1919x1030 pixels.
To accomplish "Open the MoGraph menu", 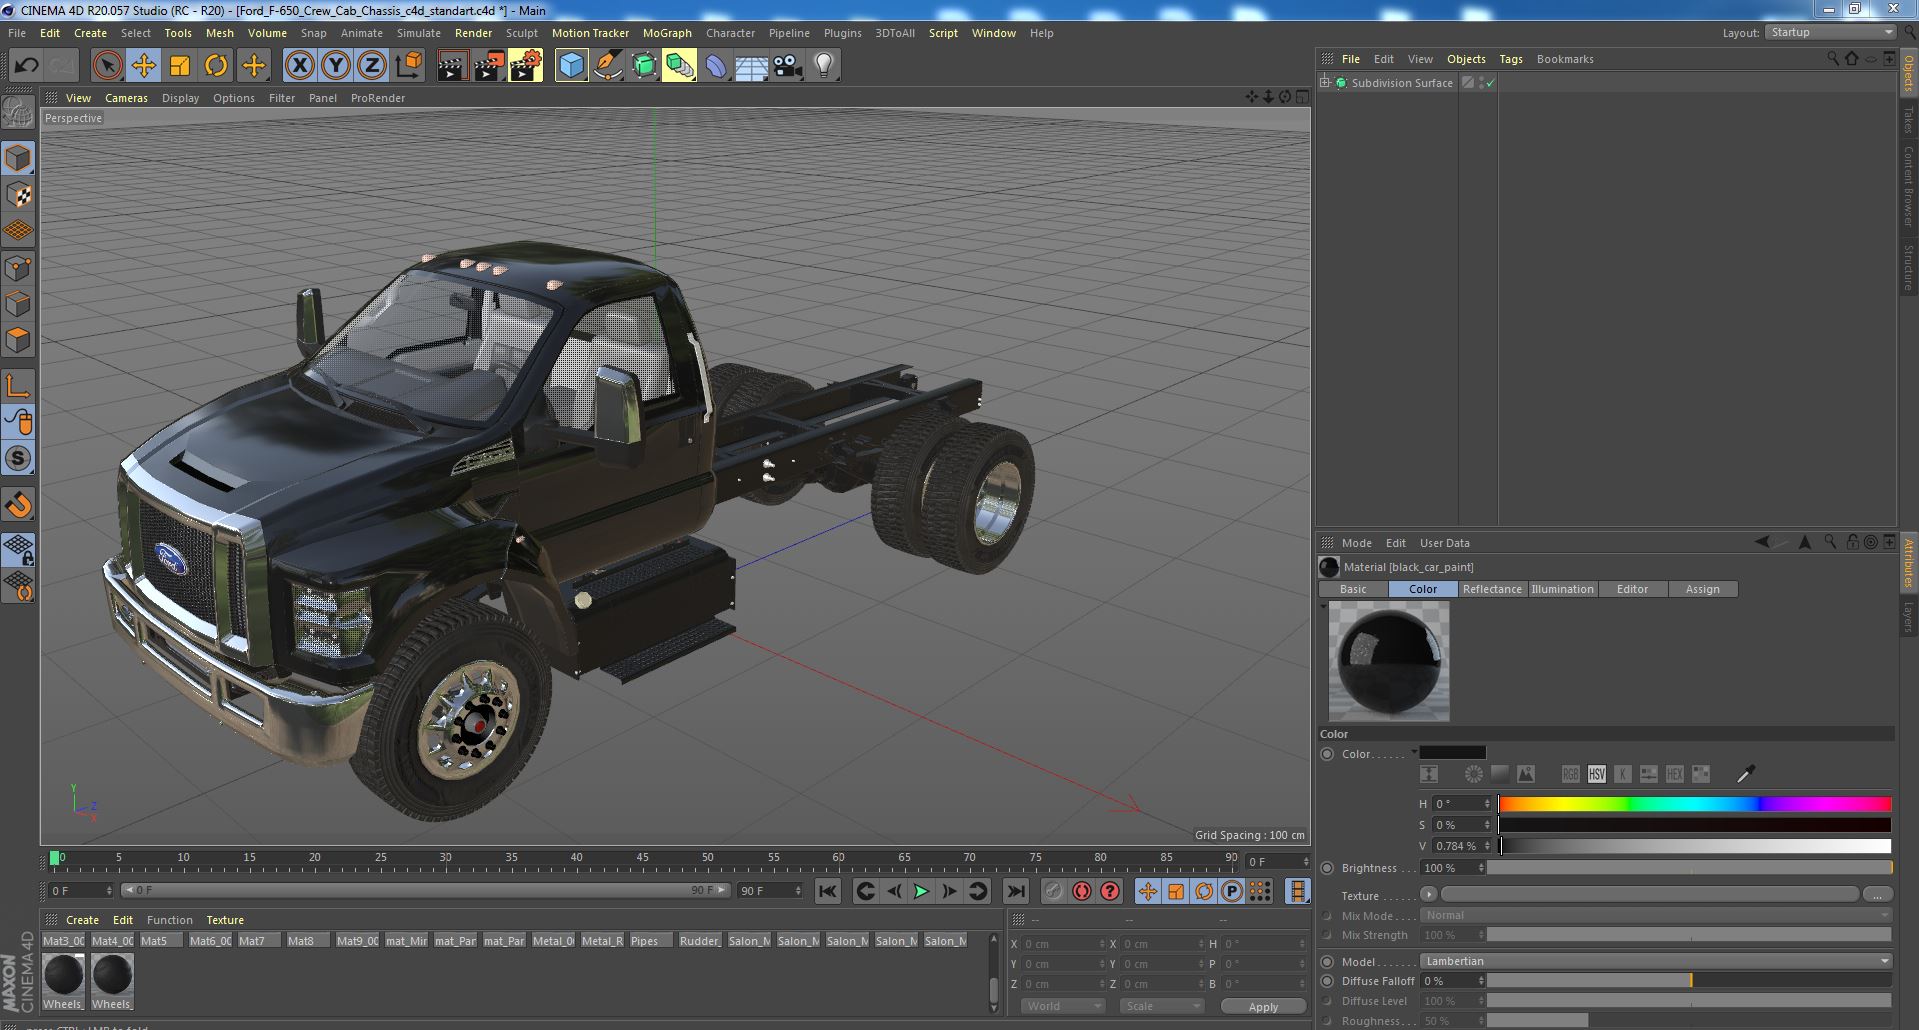I will click(x=667, y=33).
